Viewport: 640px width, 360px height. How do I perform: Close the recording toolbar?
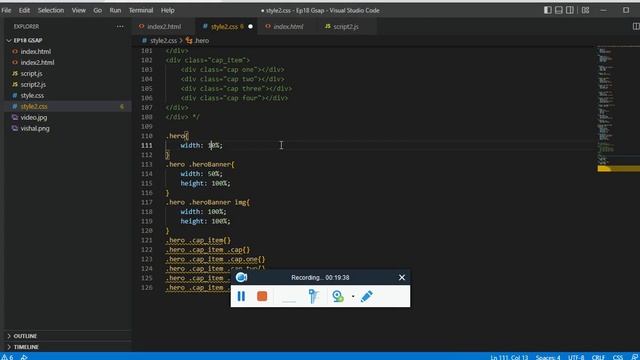[x=402, y=278]
